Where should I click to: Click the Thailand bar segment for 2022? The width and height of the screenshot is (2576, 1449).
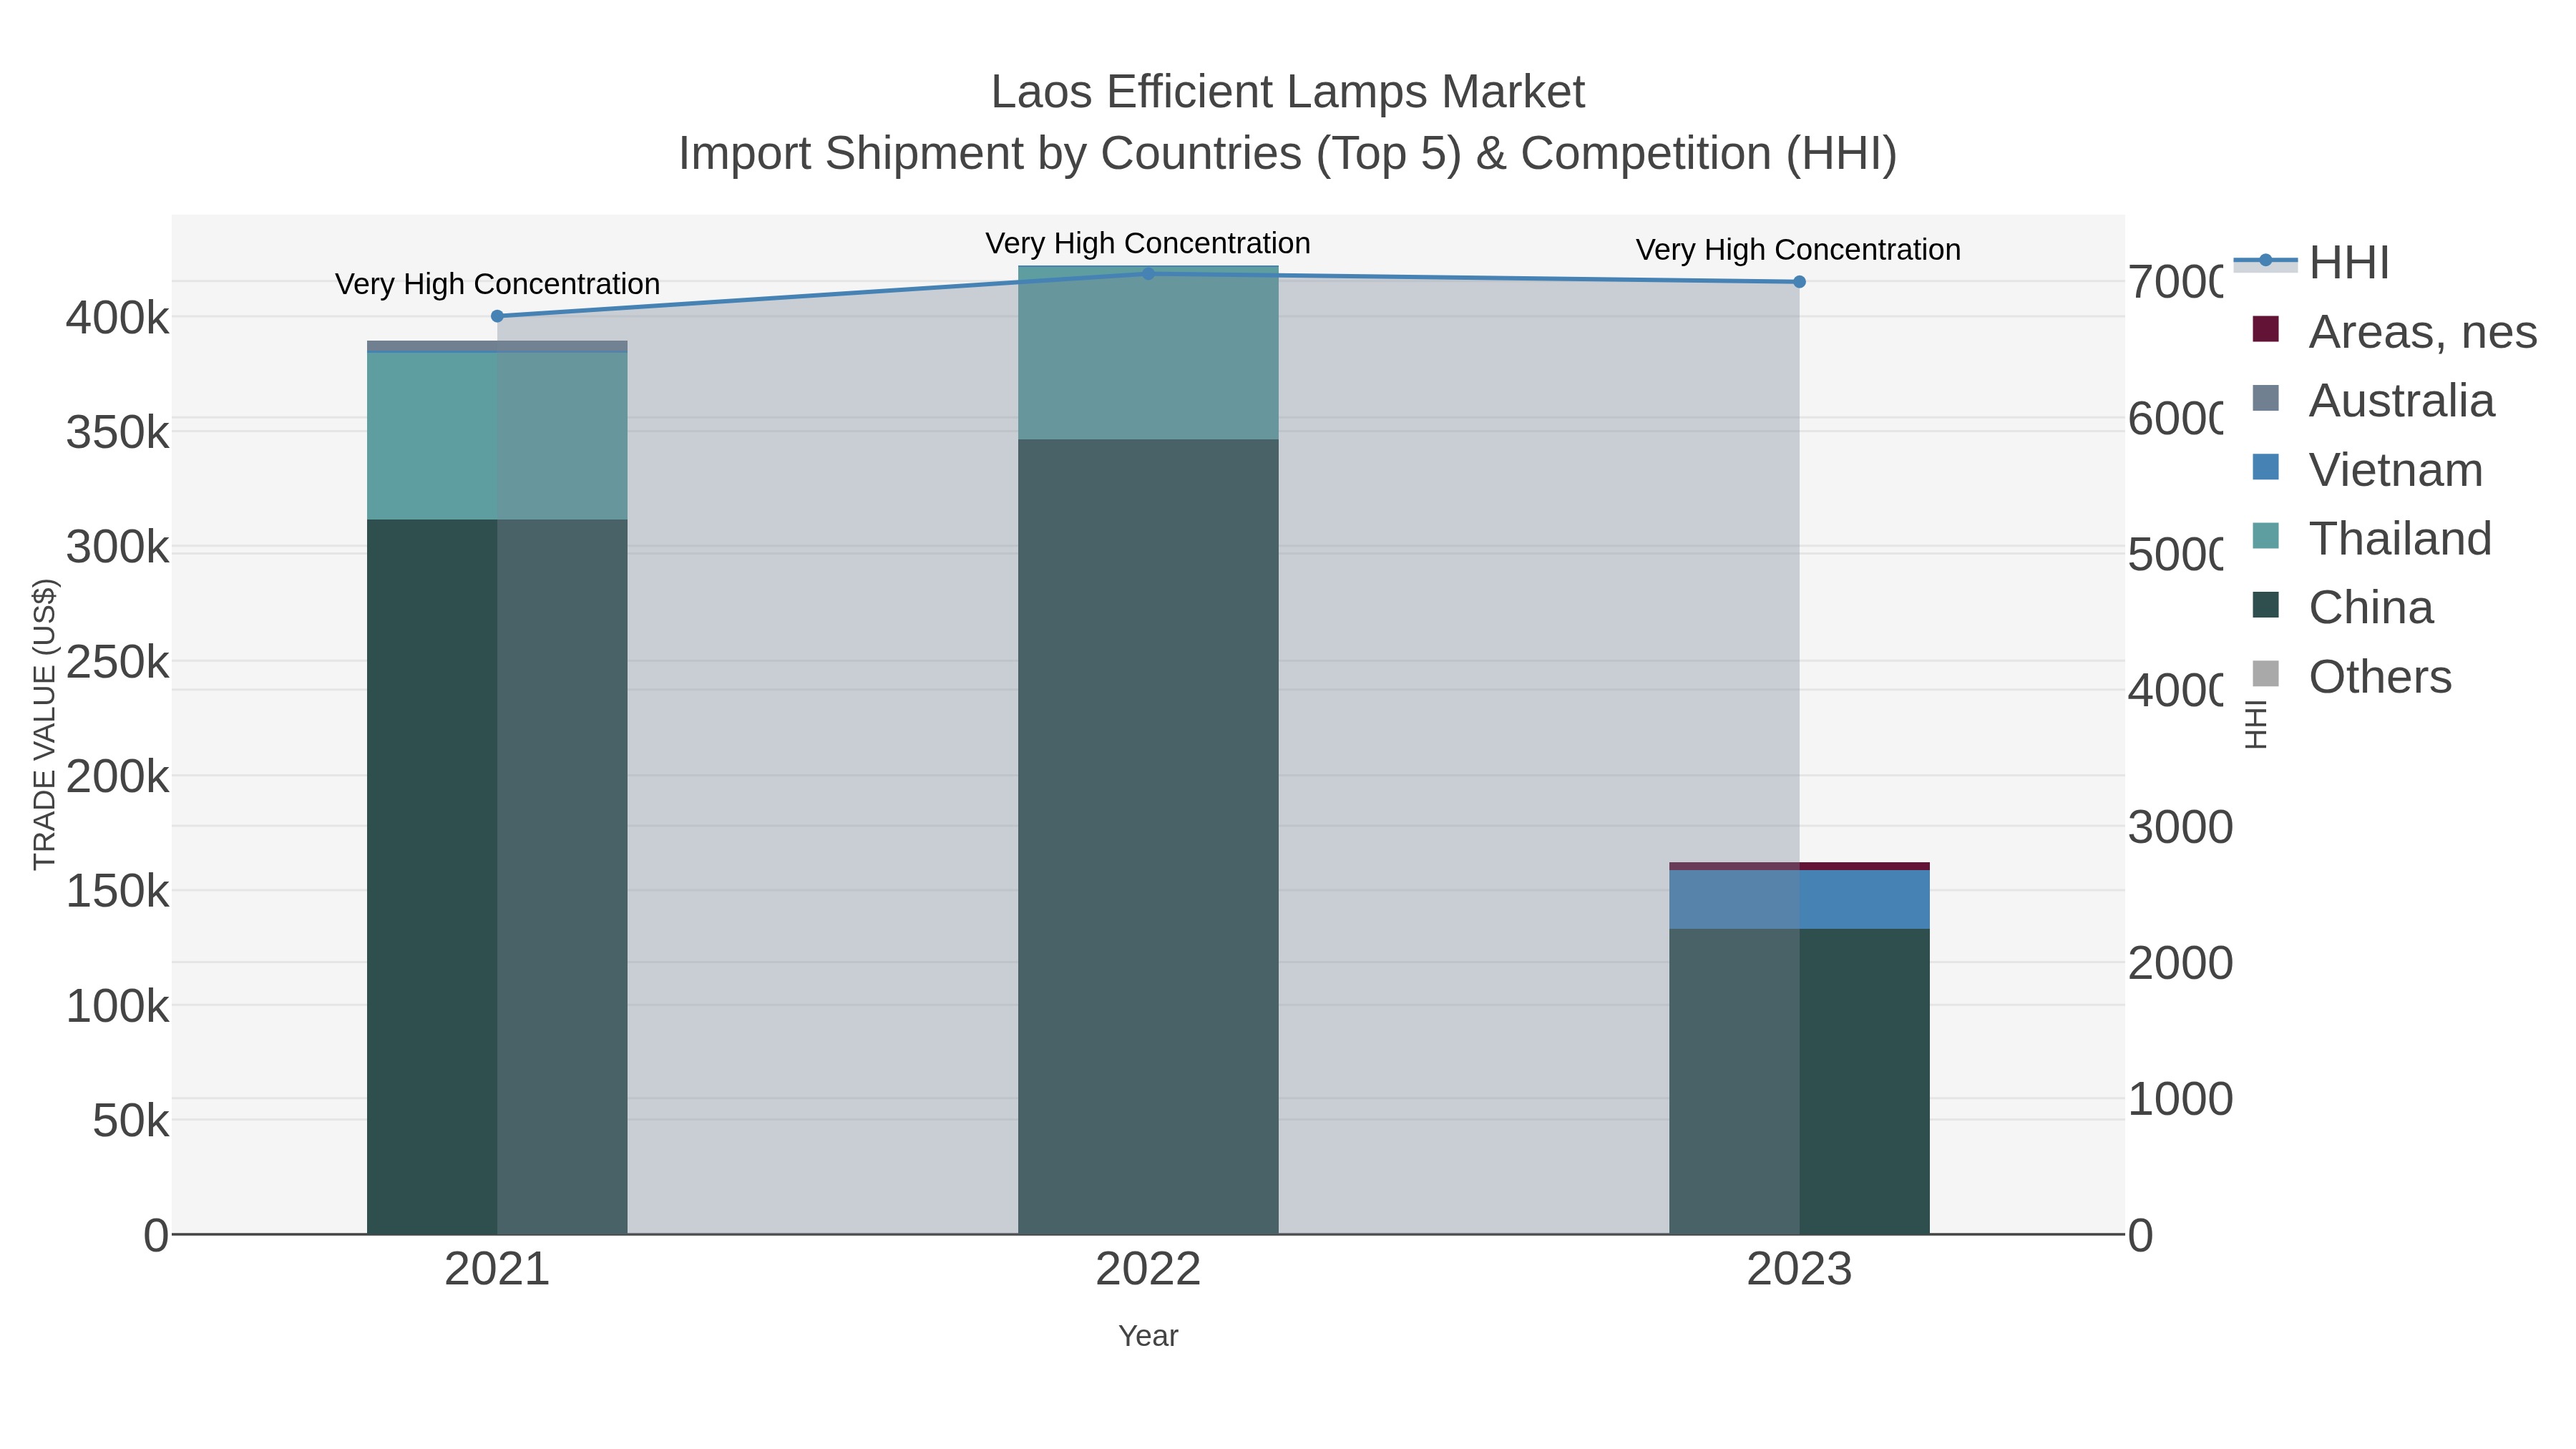tap(1148, 352)
